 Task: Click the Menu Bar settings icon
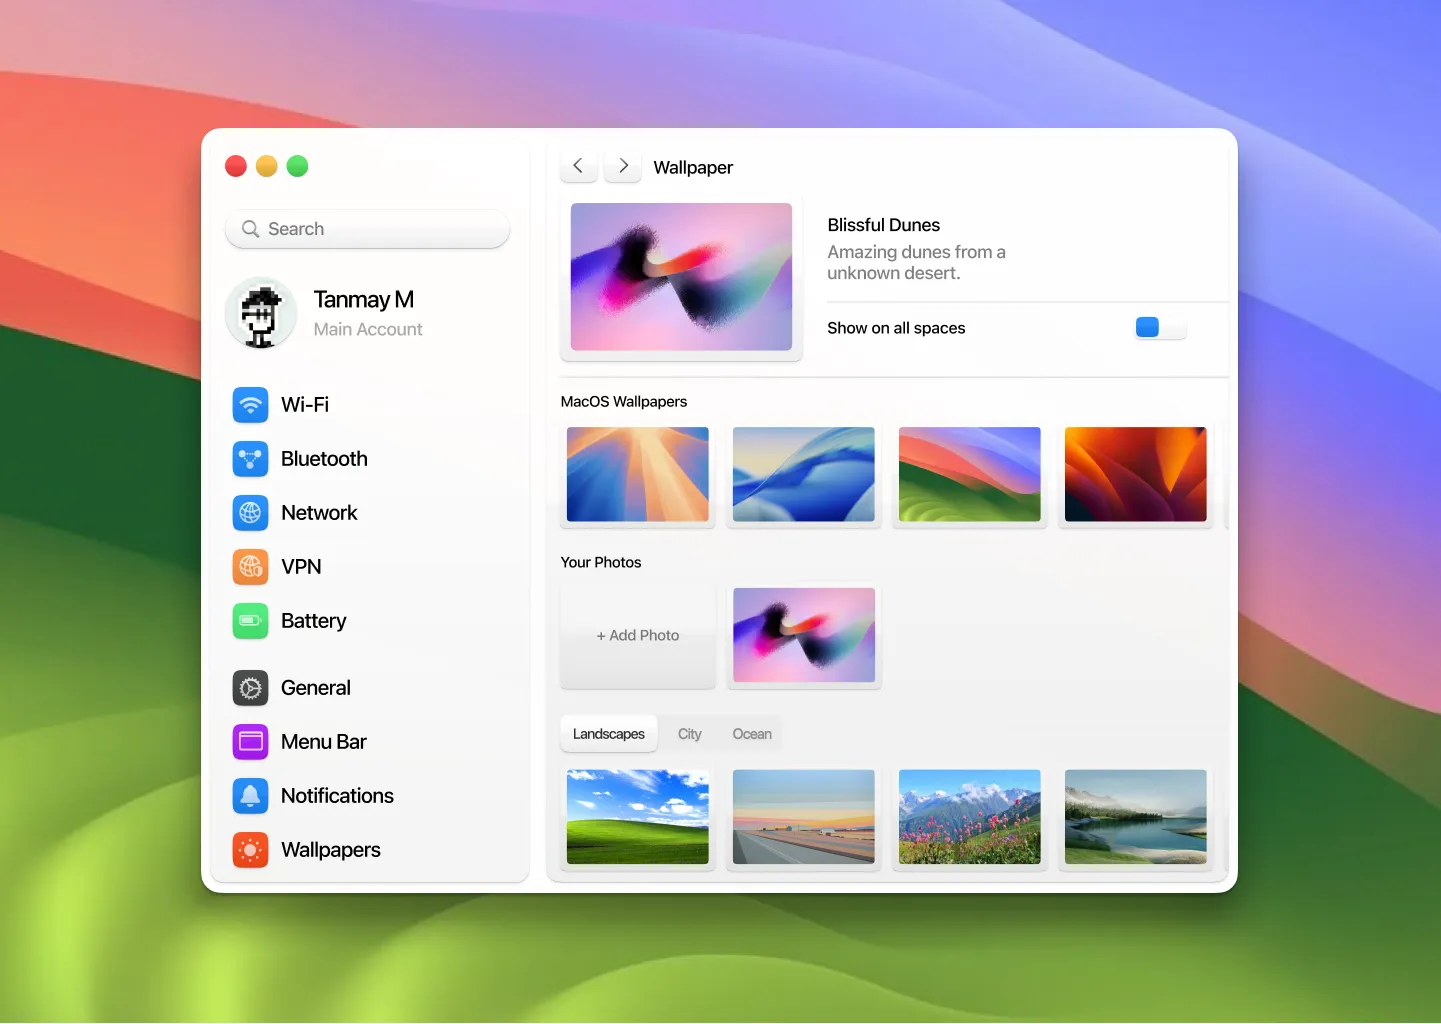coord(250,742)
